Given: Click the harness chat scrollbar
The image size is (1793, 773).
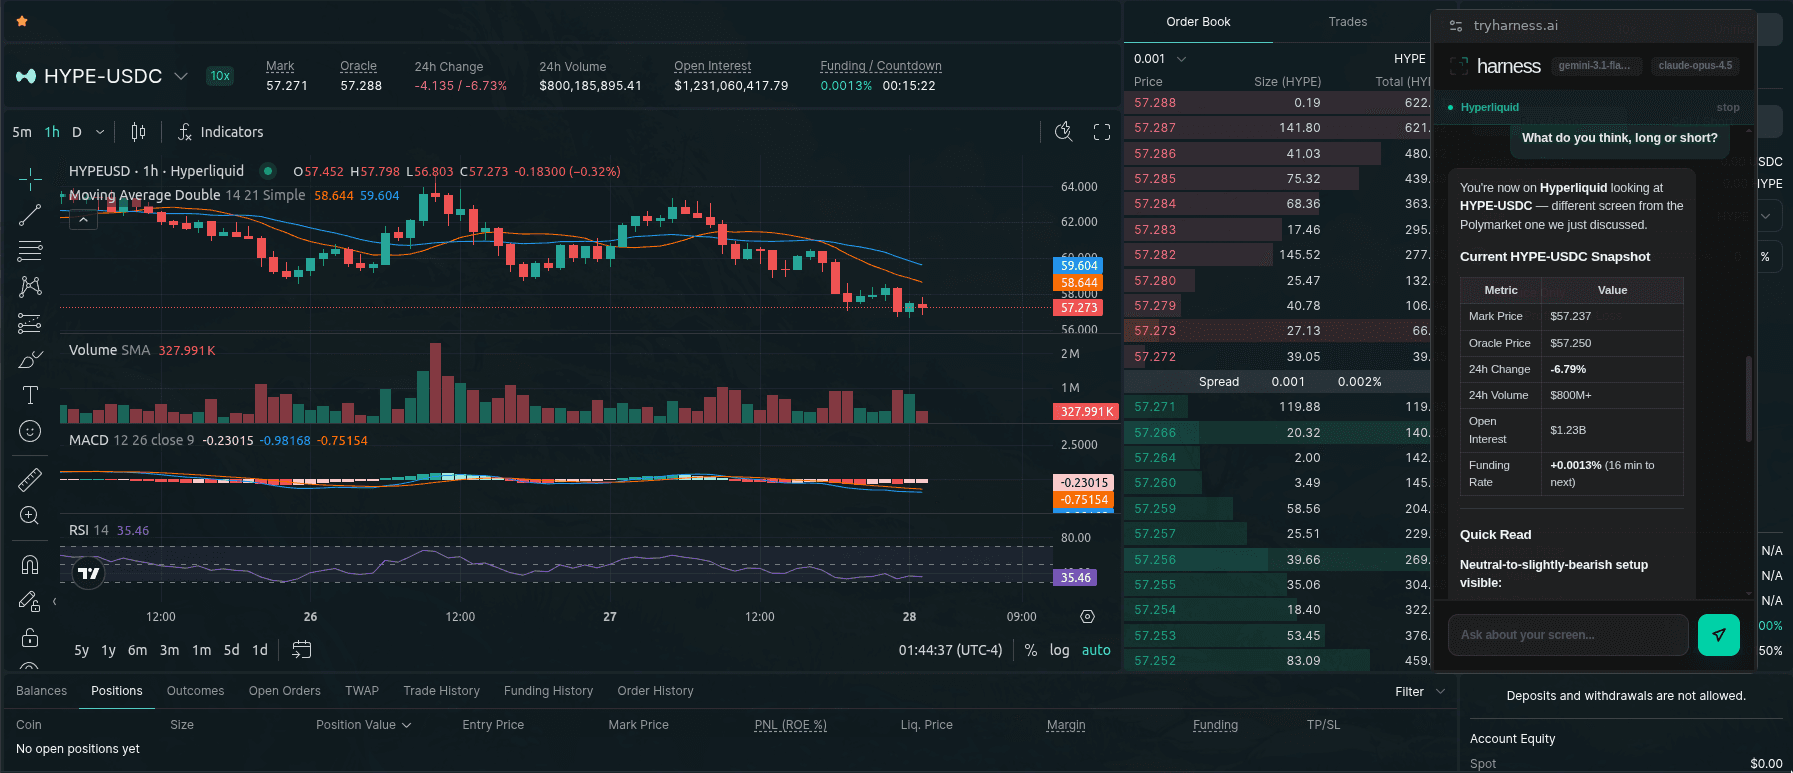Looking at the screenshot, I should (1749, 398).
